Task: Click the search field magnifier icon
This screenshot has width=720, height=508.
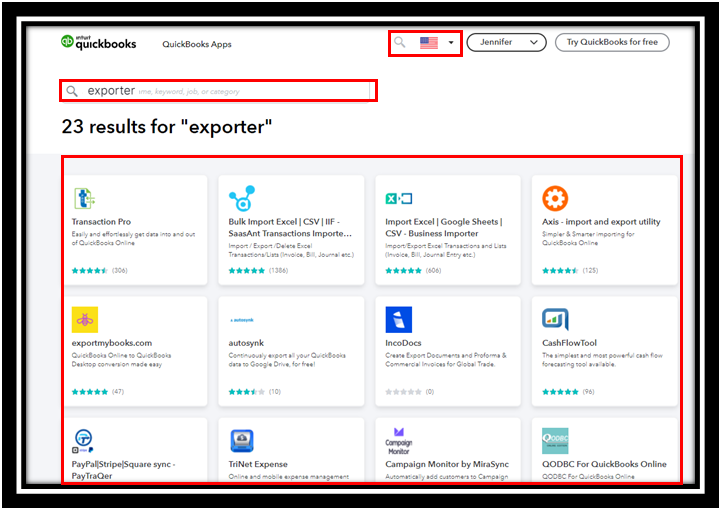Action: click(x=72, y=91)
